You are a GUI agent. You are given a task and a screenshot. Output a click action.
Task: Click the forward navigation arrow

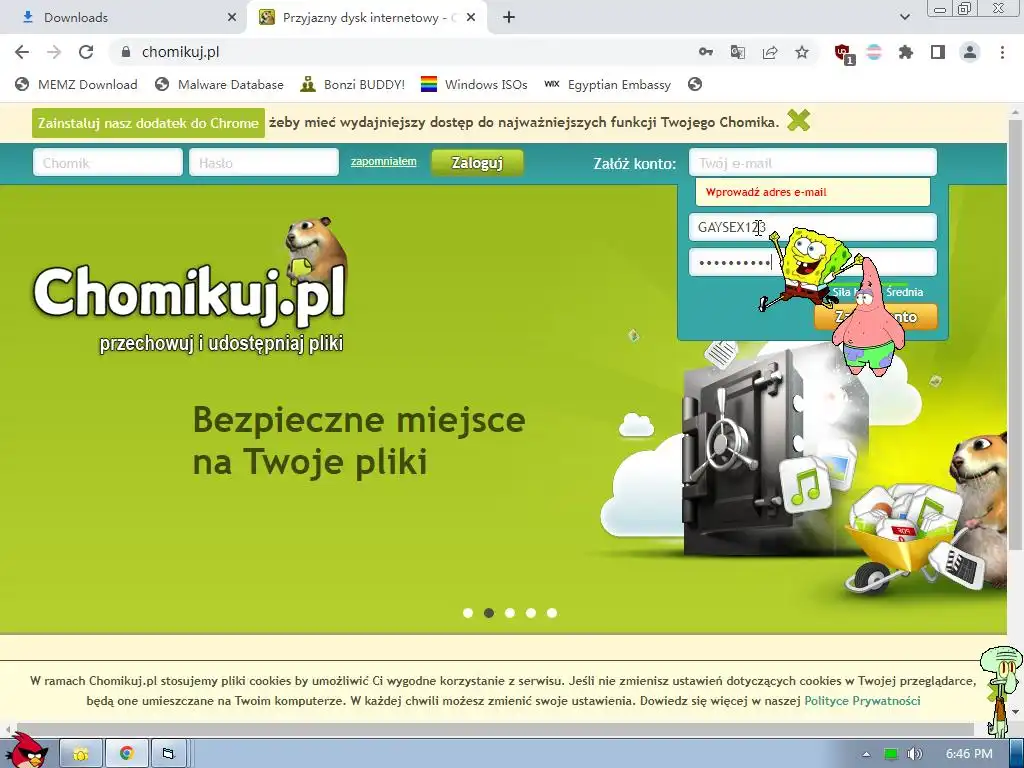(x=54, y=52)
